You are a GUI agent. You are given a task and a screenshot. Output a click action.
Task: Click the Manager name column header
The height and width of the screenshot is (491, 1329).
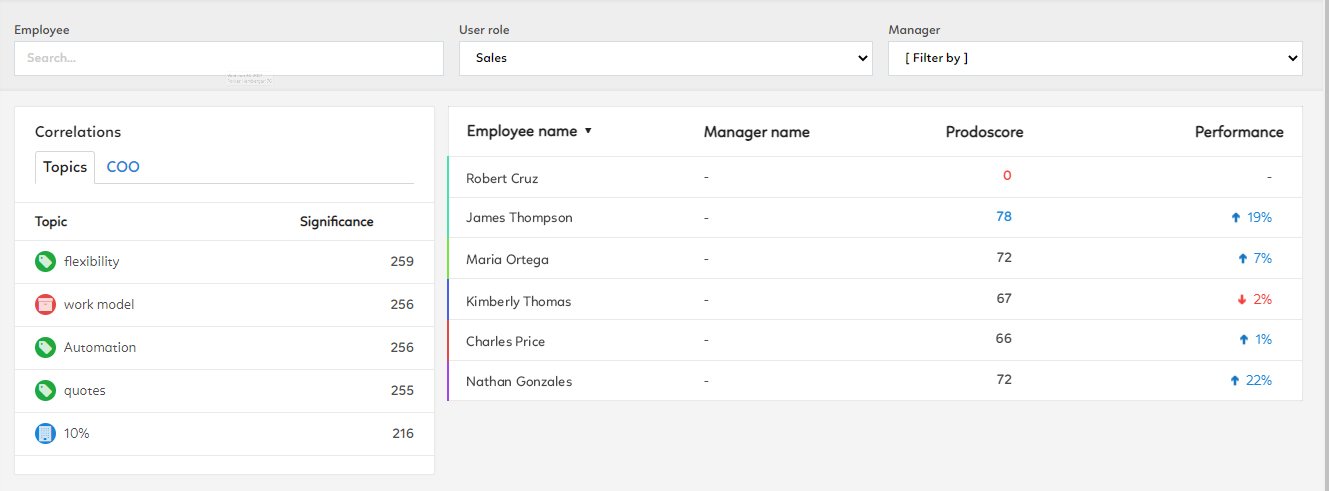coord(756,132)
